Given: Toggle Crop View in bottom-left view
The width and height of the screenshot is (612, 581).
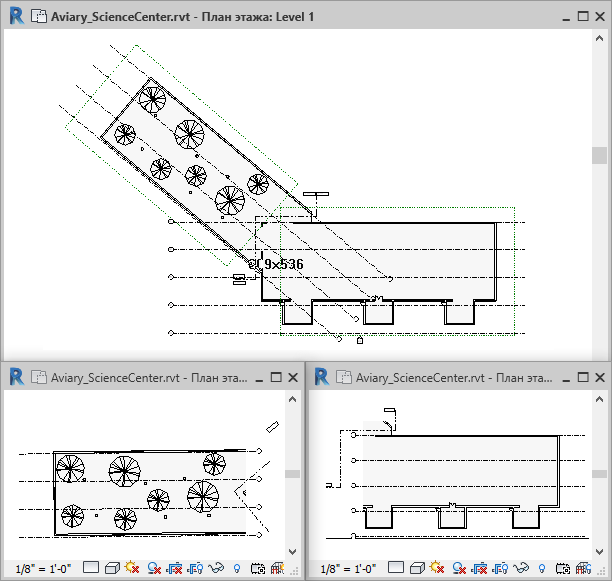Looking at the screenshot, I should pyautogui.click(x=174, y=569).
